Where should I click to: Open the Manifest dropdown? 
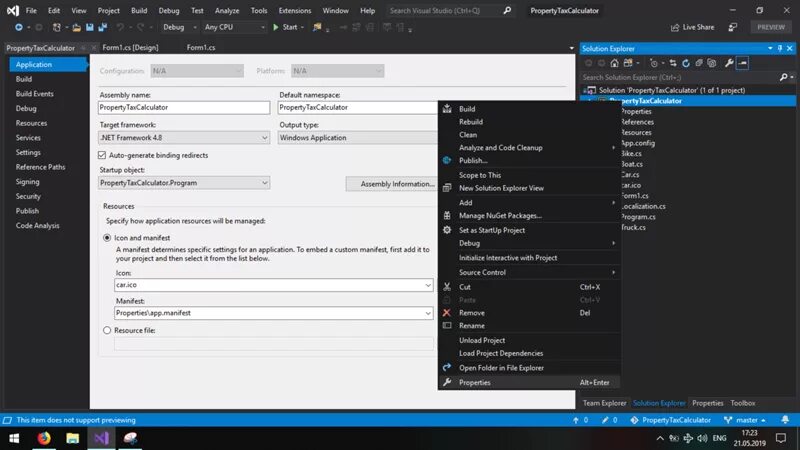pyautogui.click(x=428, y=313)
